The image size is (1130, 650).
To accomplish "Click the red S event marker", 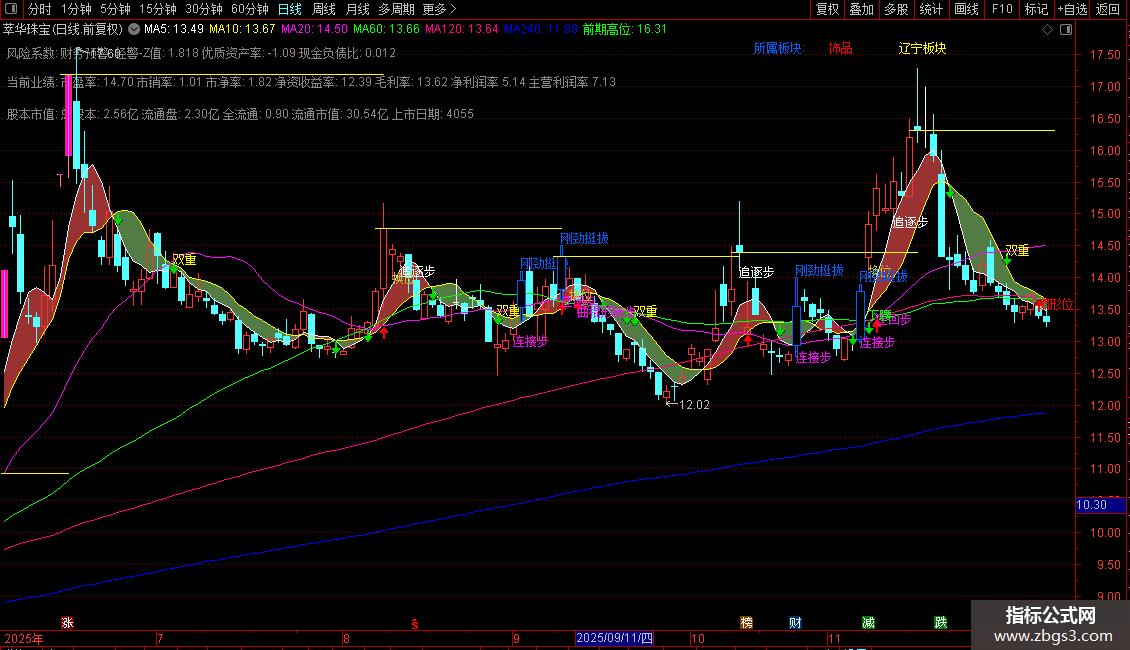I will tap(414, 624).
